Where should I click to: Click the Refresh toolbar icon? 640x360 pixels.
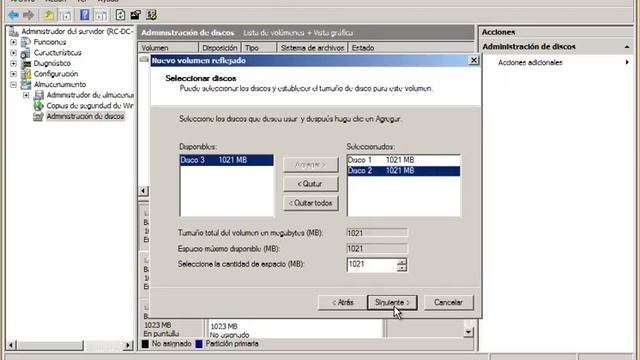click(120, 15)
